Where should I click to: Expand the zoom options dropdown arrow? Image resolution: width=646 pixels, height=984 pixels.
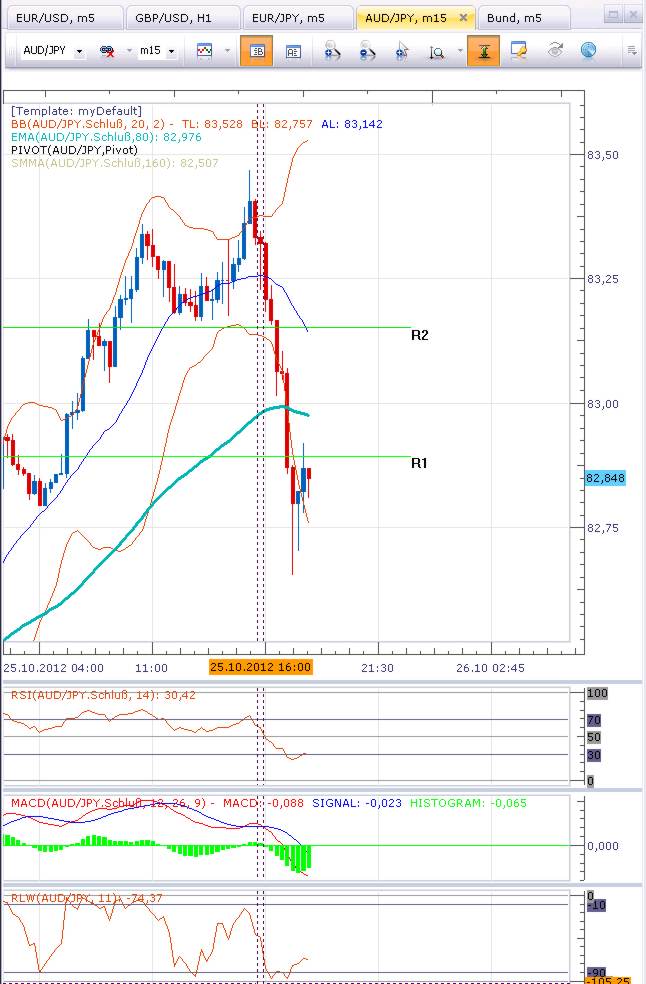tap(460, 51)
